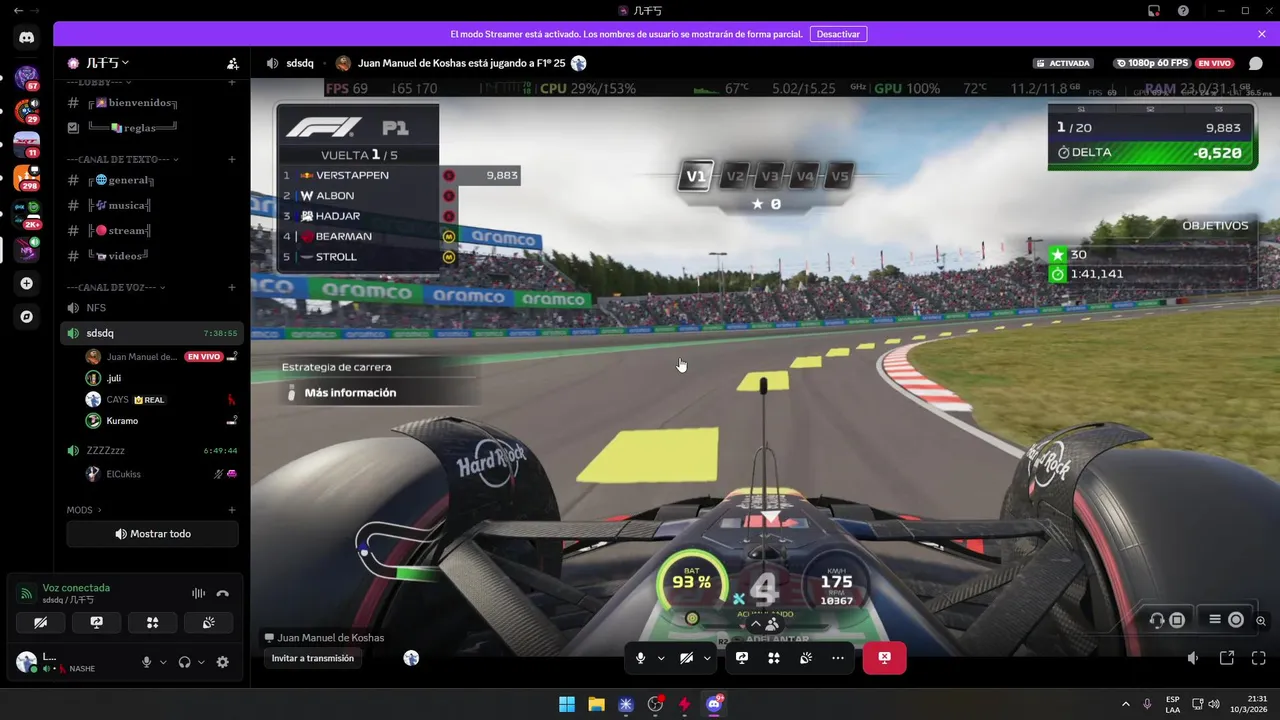This screenshot has height=720, width=1280.
Task: Open the bienvenidos channel
Action: [152, 103]
